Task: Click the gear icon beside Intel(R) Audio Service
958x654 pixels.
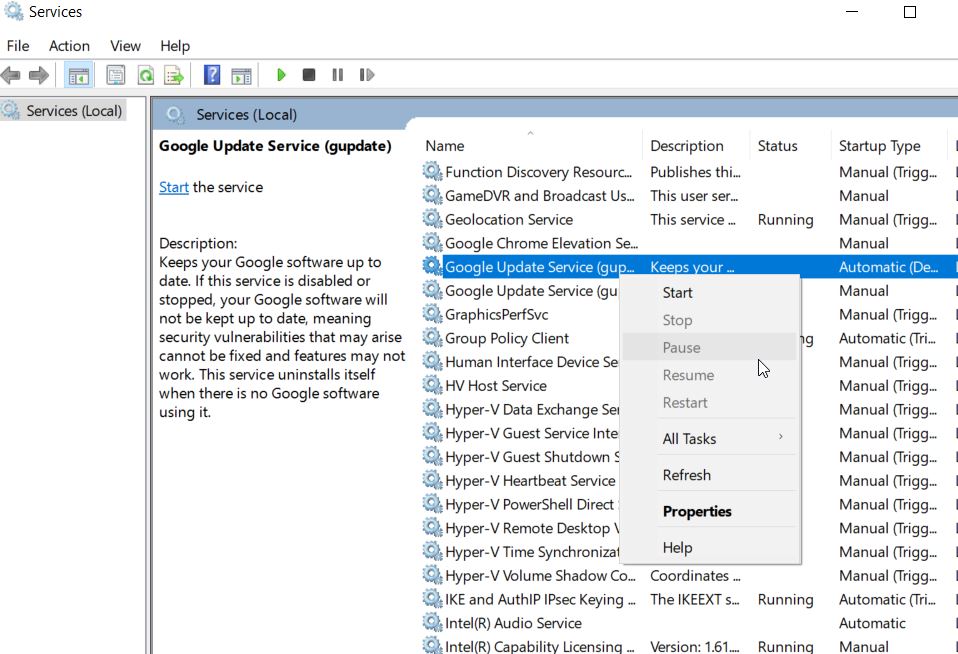Action: [x=432, y=623]
